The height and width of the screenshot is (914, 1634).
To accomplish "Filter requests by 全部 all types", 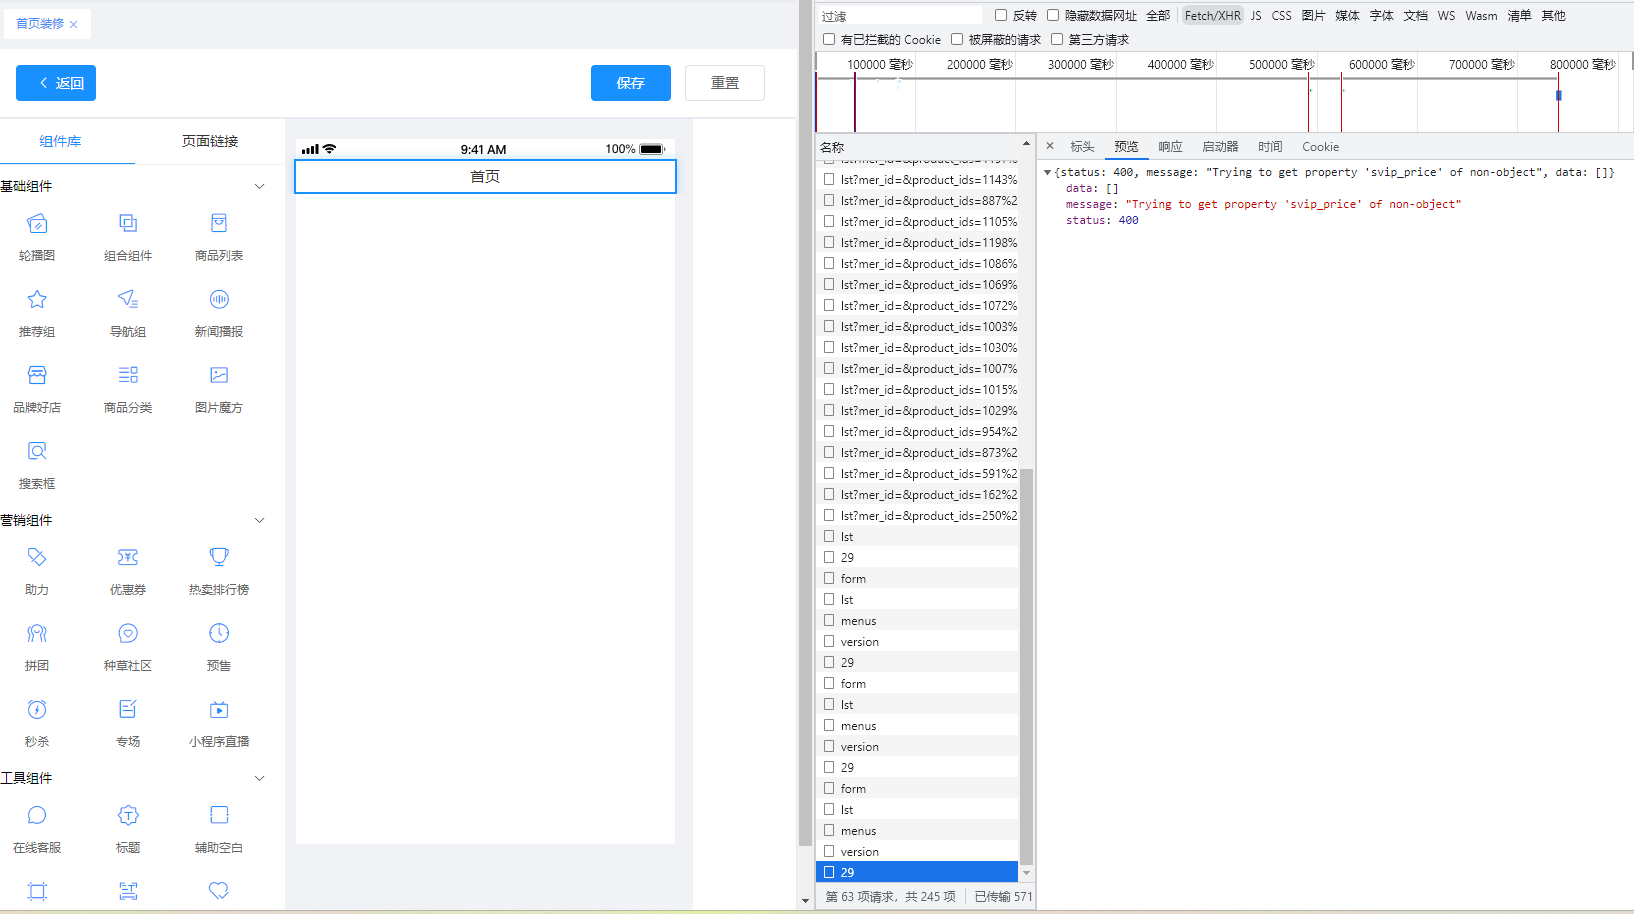I will [x=1158, y=15].
